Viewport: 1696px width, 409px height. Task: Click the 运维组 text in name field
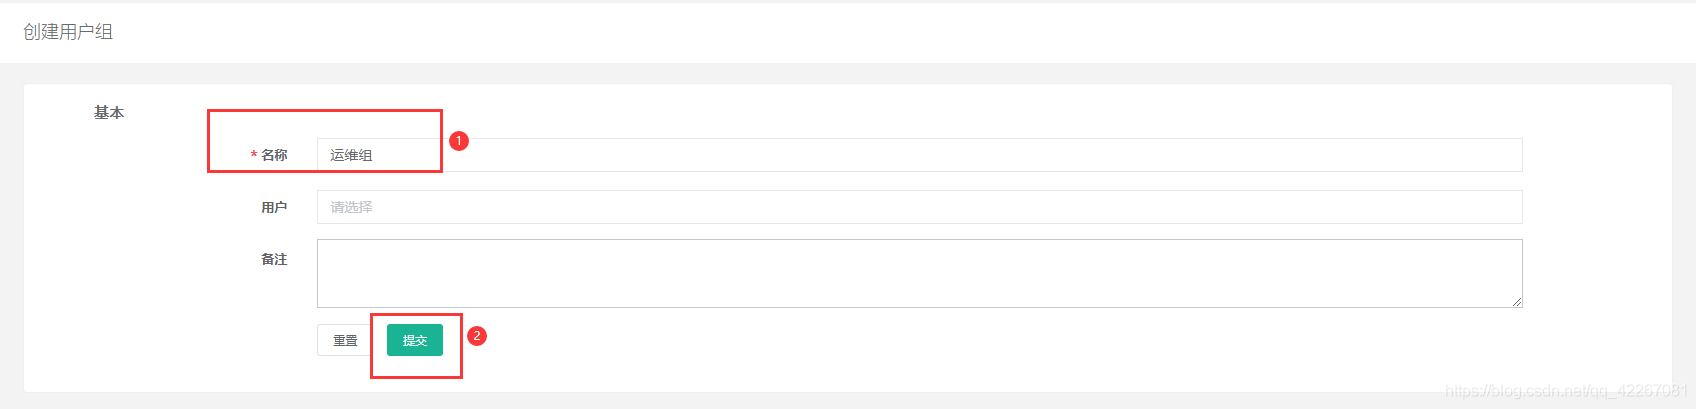tap(351, 155)
